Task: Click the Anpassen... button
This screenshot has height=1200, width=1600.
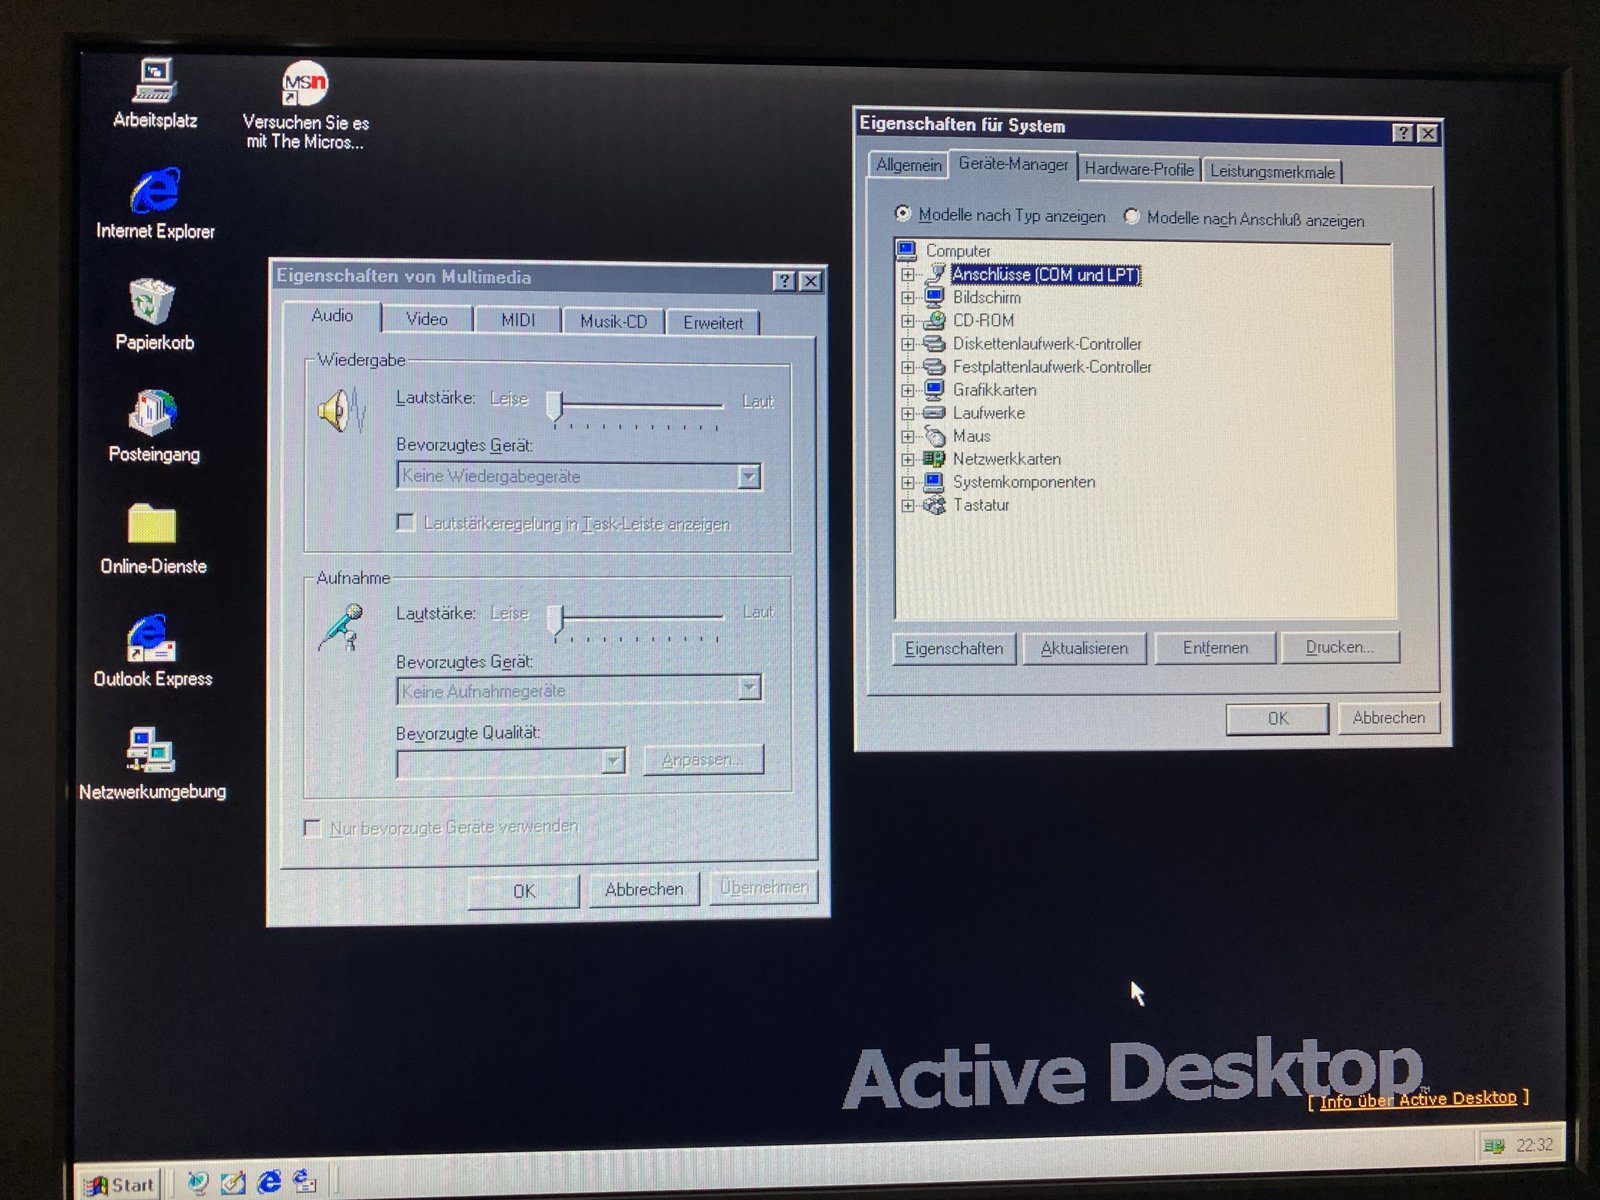Action: 703,760
